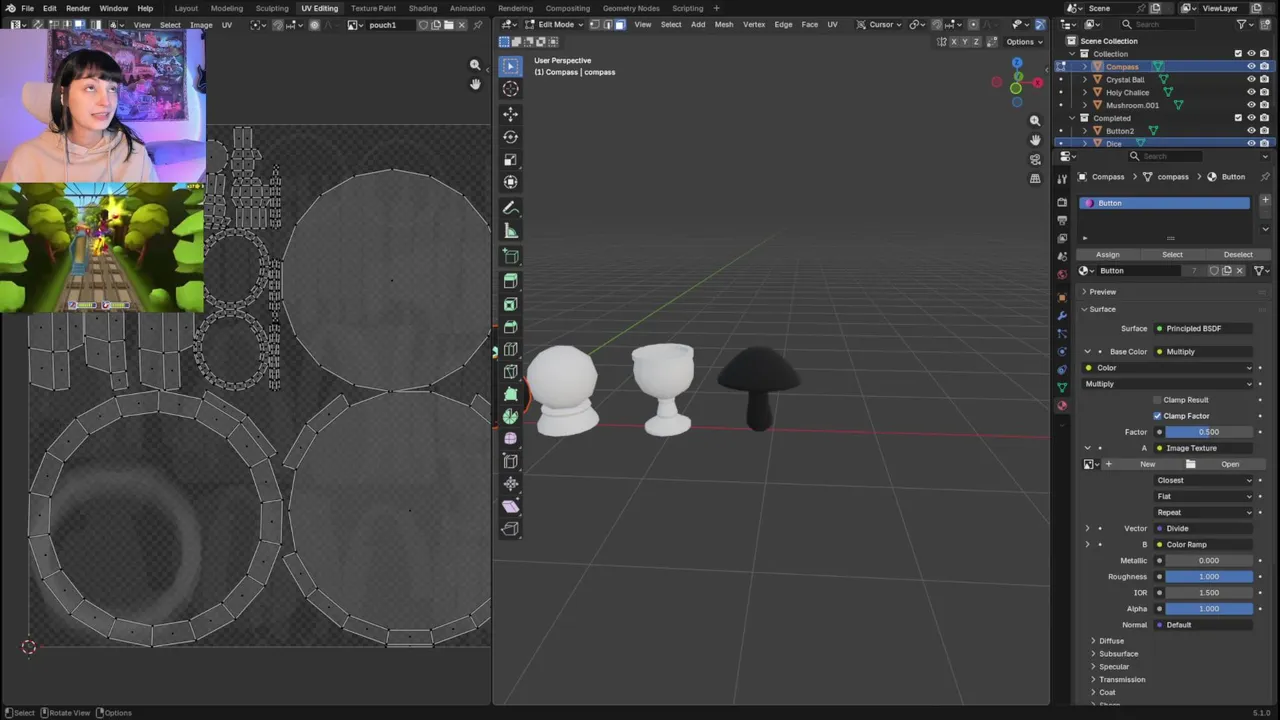Select the Scale tool in viewport toolbar
Screen dimensions: 1280x720
[x=510, y=160]
